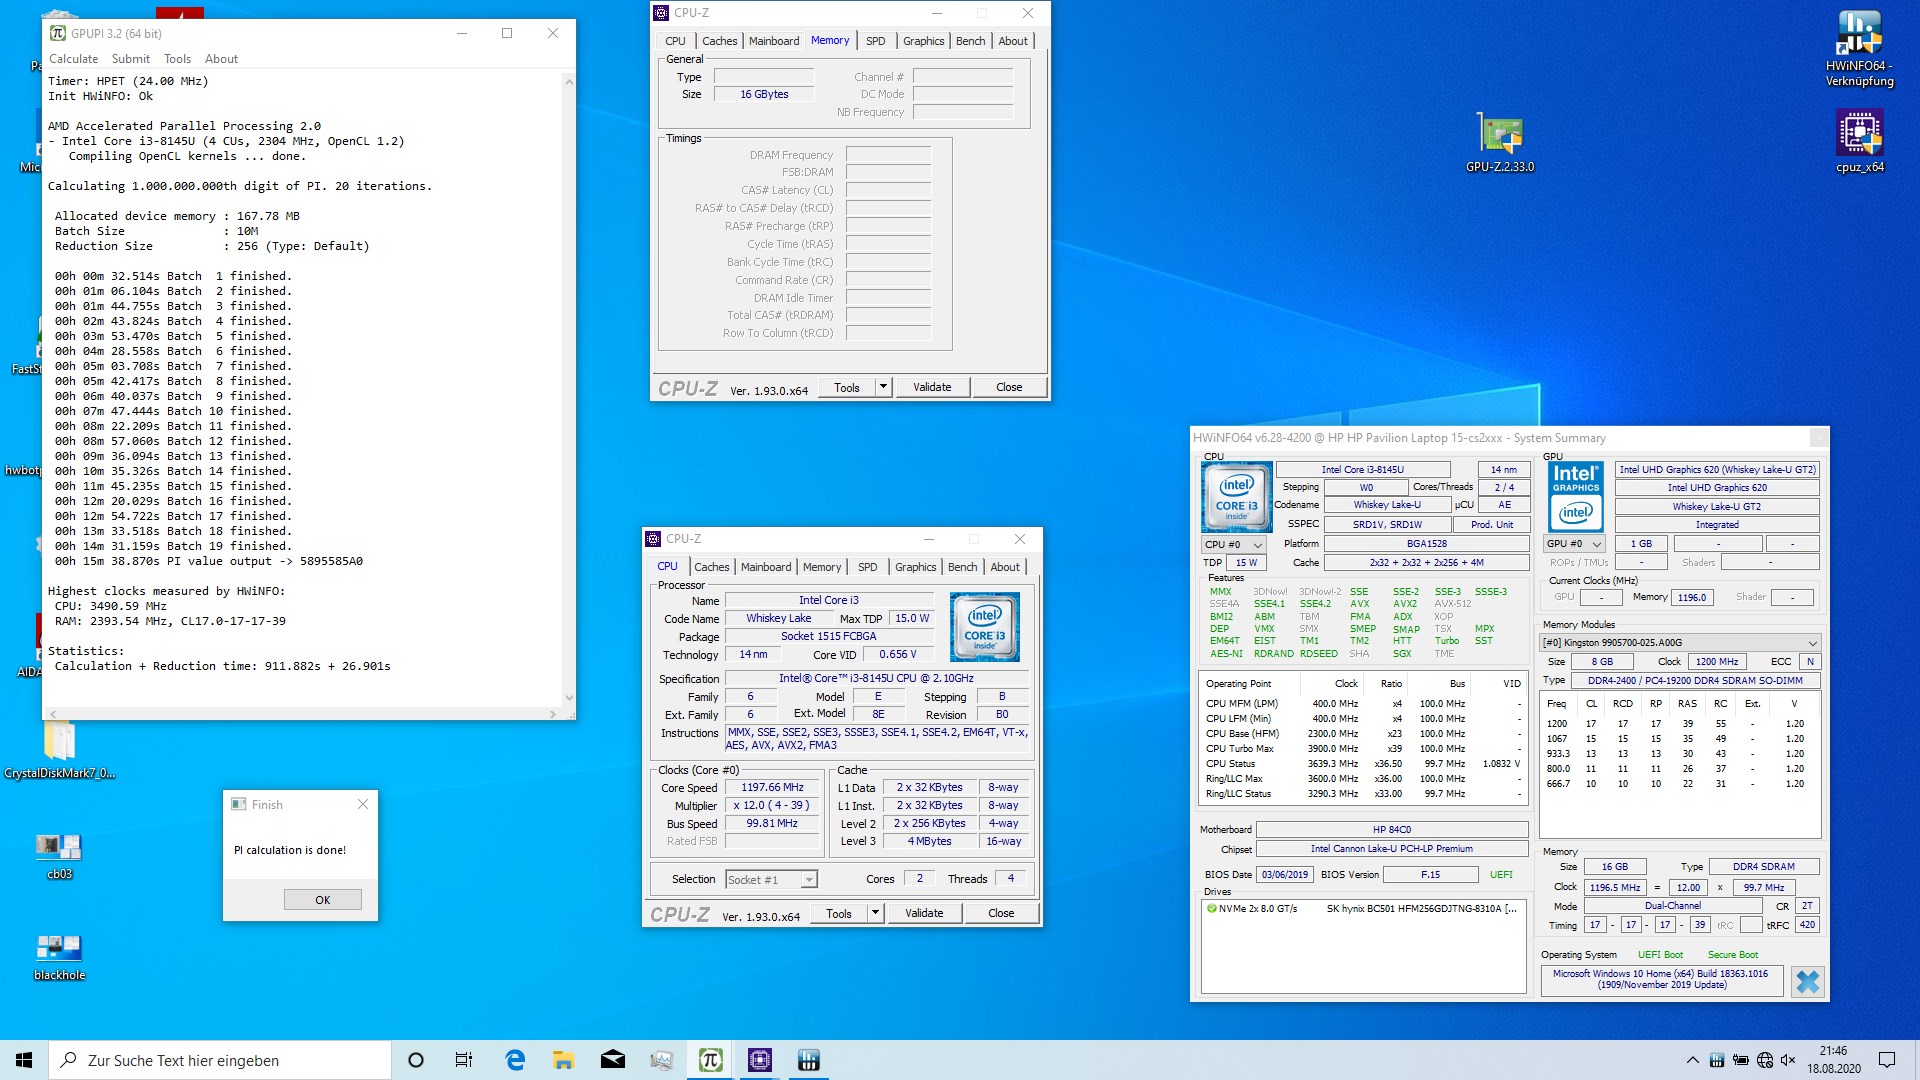This screenshot has width=1920, height=1080.
Task: Switch to the CPU tab in upper CPU-Z window
Action: click(675, 41)
